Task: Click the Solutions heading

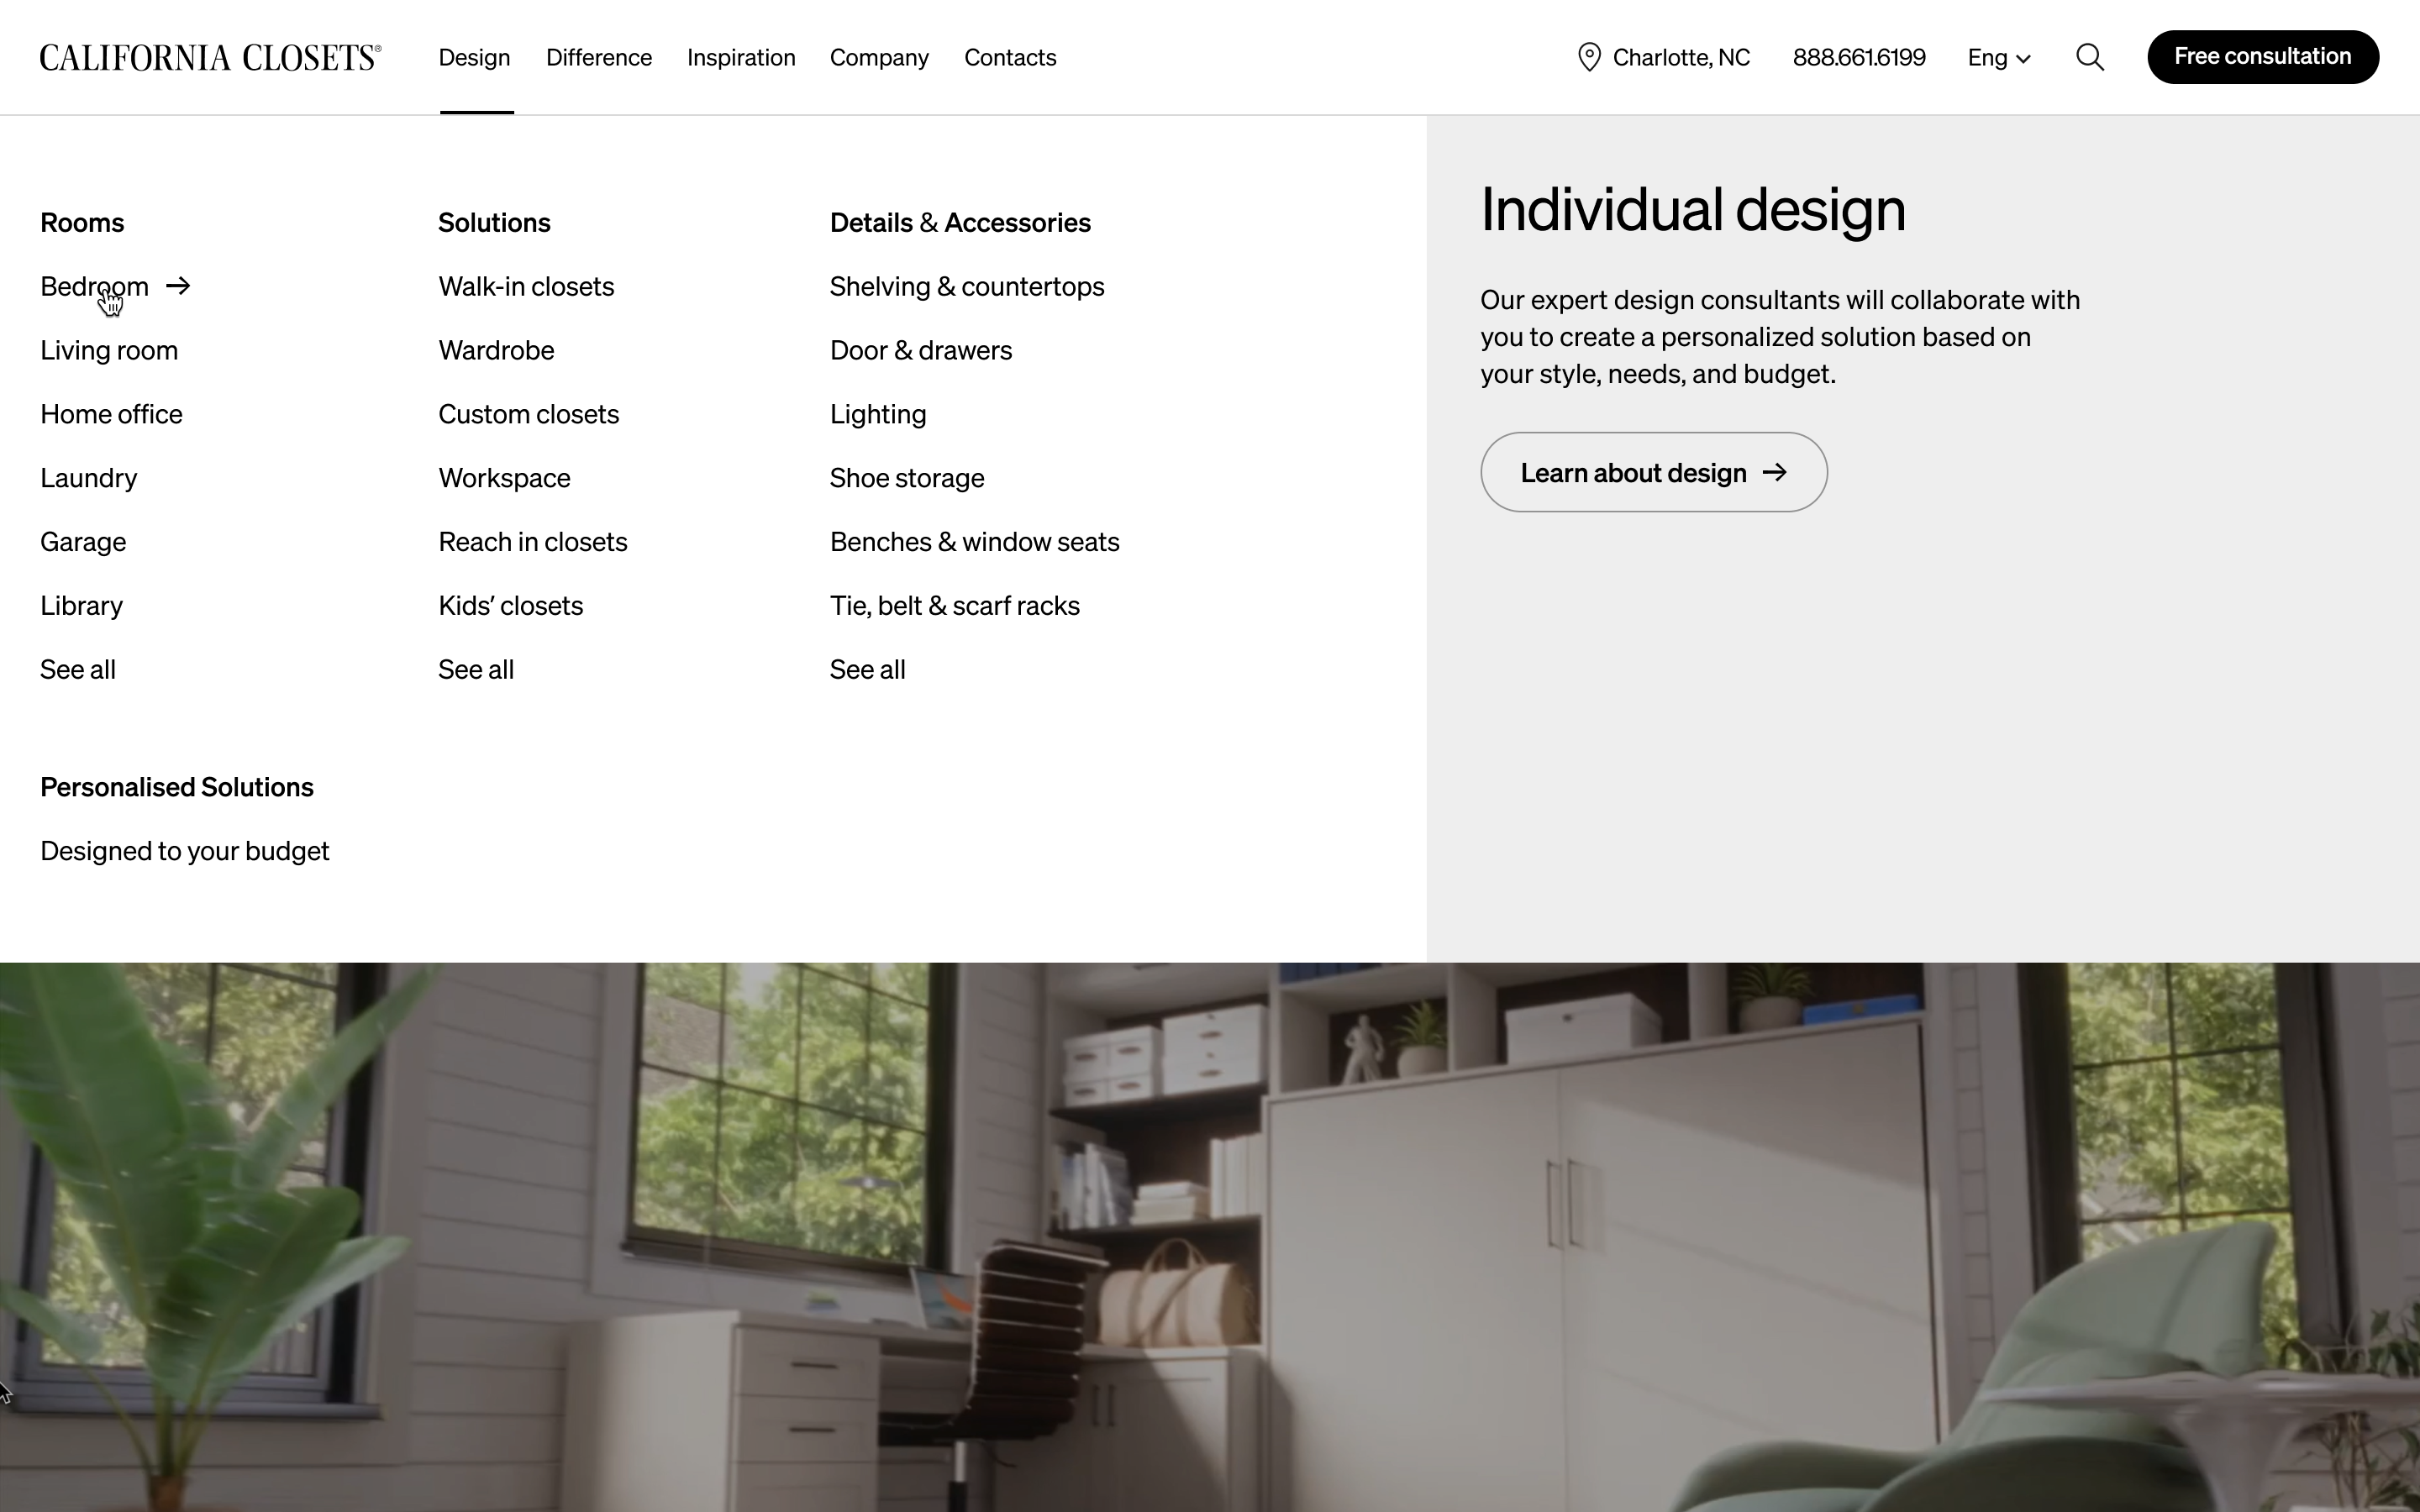Action: point(494,222)
